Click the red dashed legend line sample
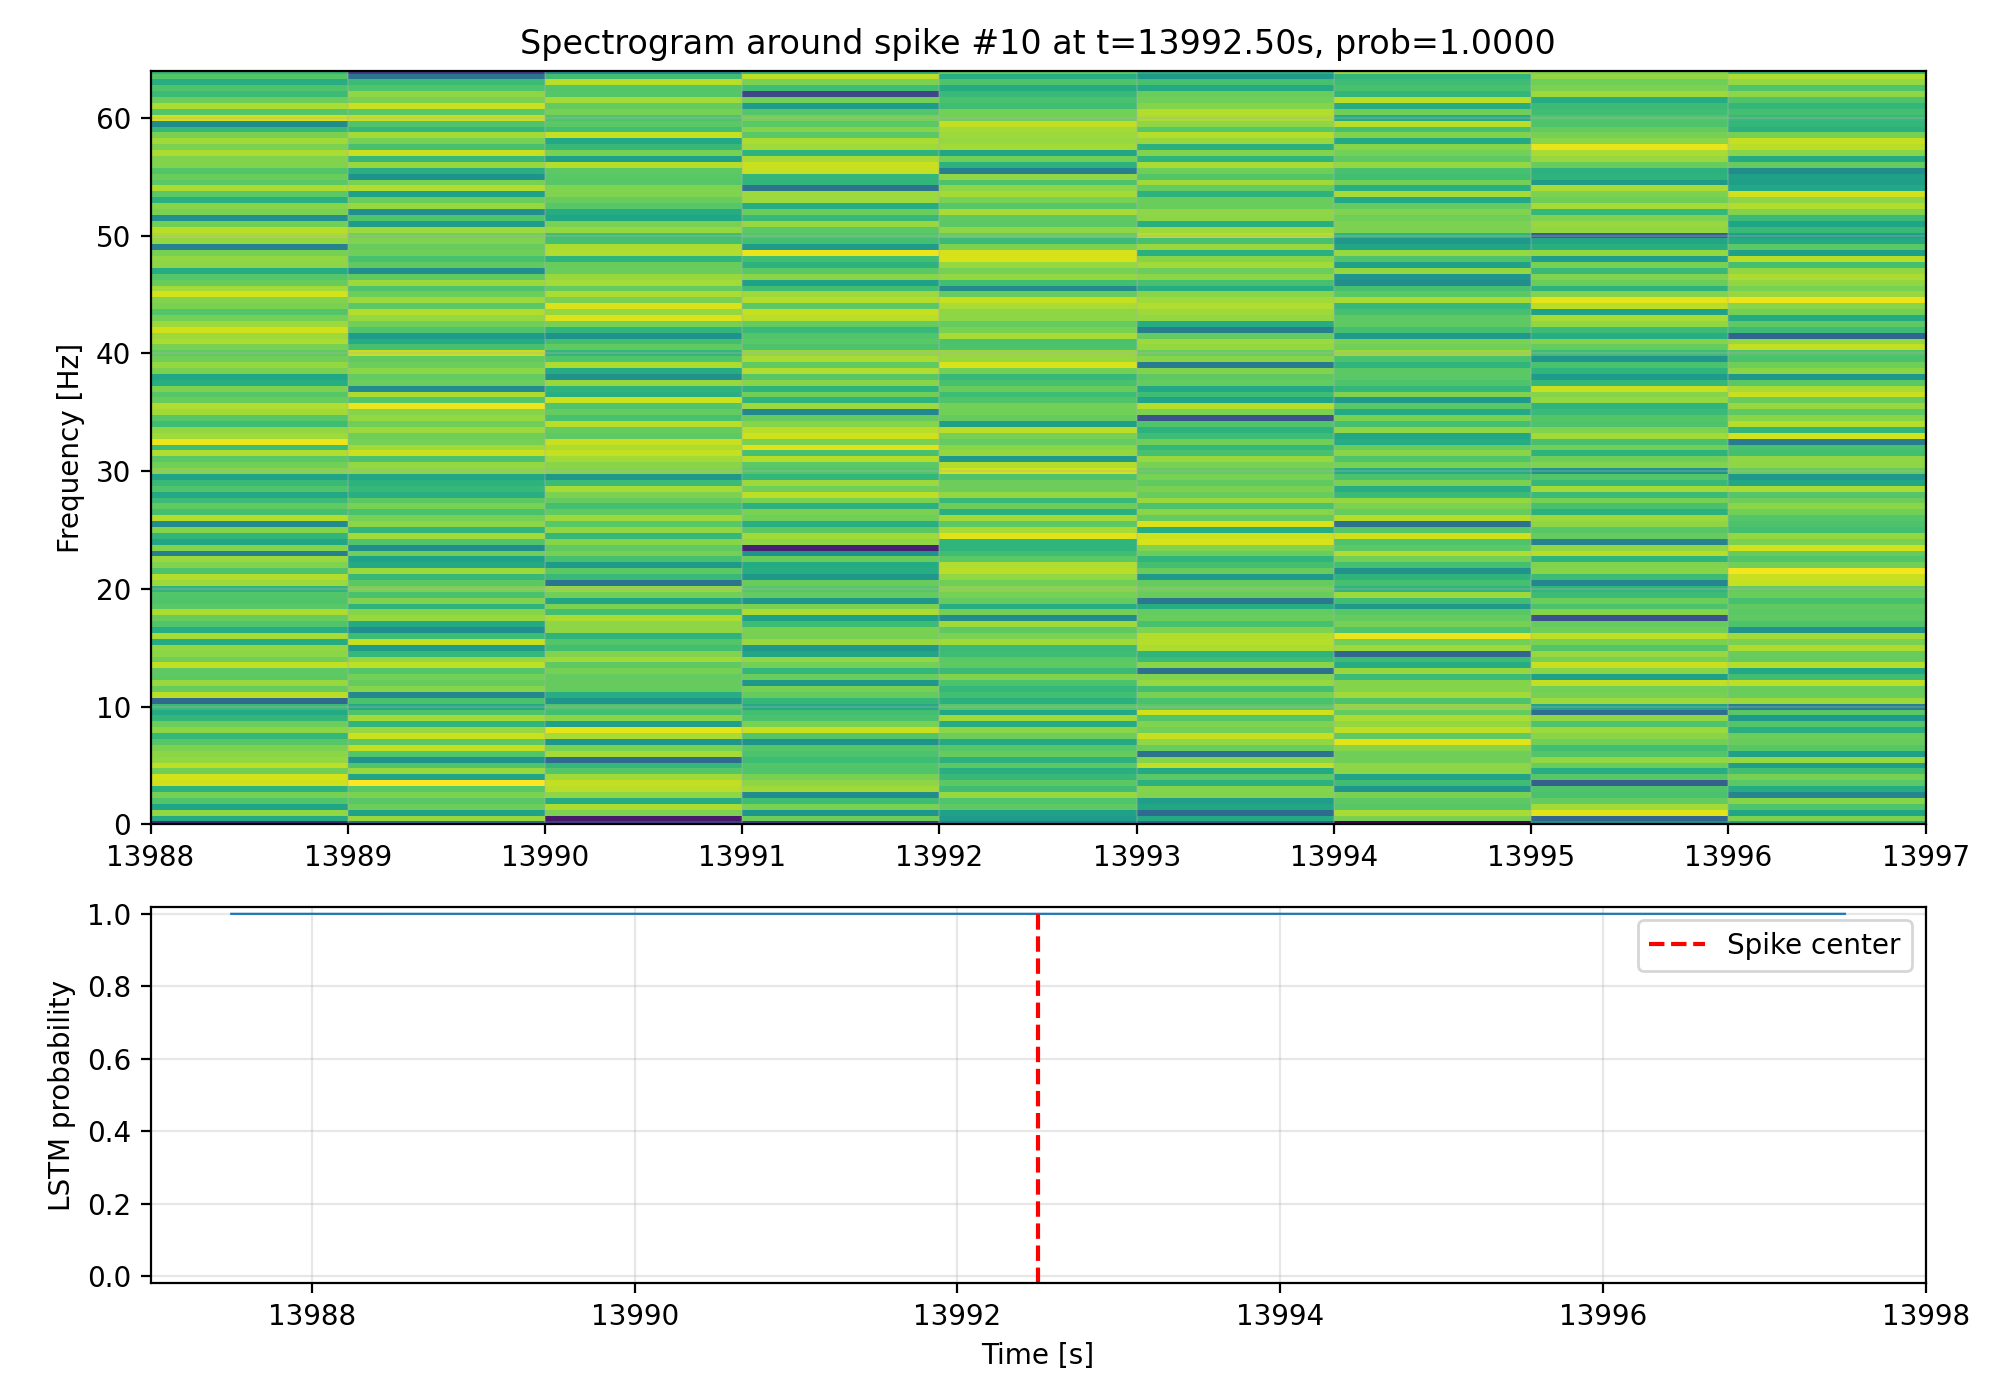The image size is (2000, 1400). [x=1676, y=945]
